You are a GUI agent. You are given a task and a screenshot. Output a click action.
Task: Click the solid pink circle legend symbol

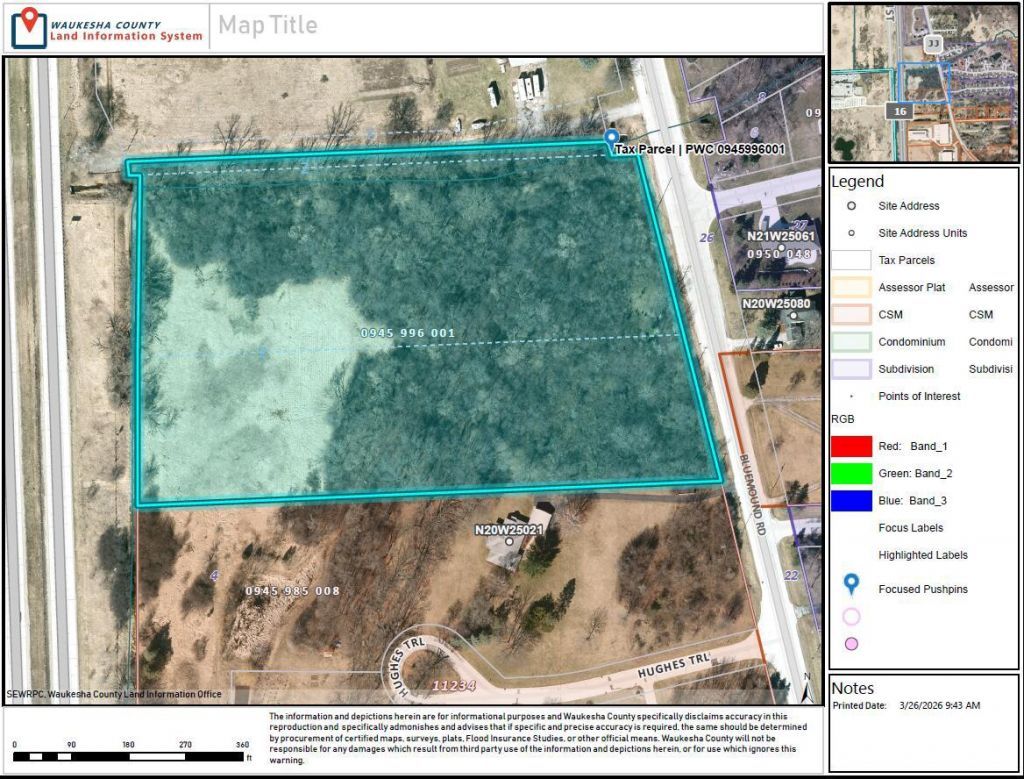coord(851,644)
